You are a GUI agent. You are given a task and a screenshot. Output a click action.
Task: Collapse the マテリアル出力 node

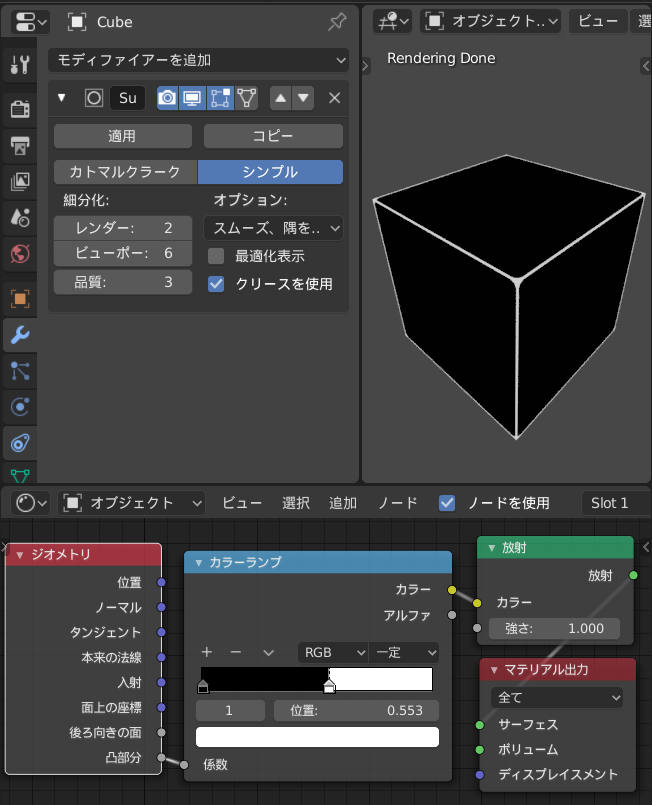coord(494,670)
